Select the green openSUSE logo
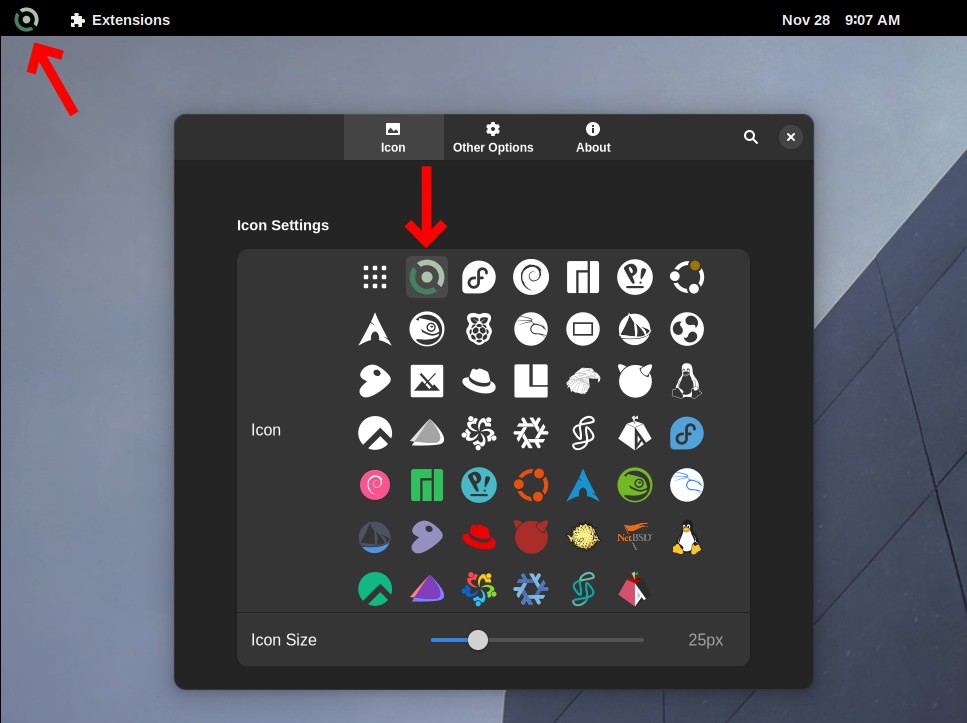Image resolution: width=967 pixels, height=723 pixels. [x=635, y=485]
